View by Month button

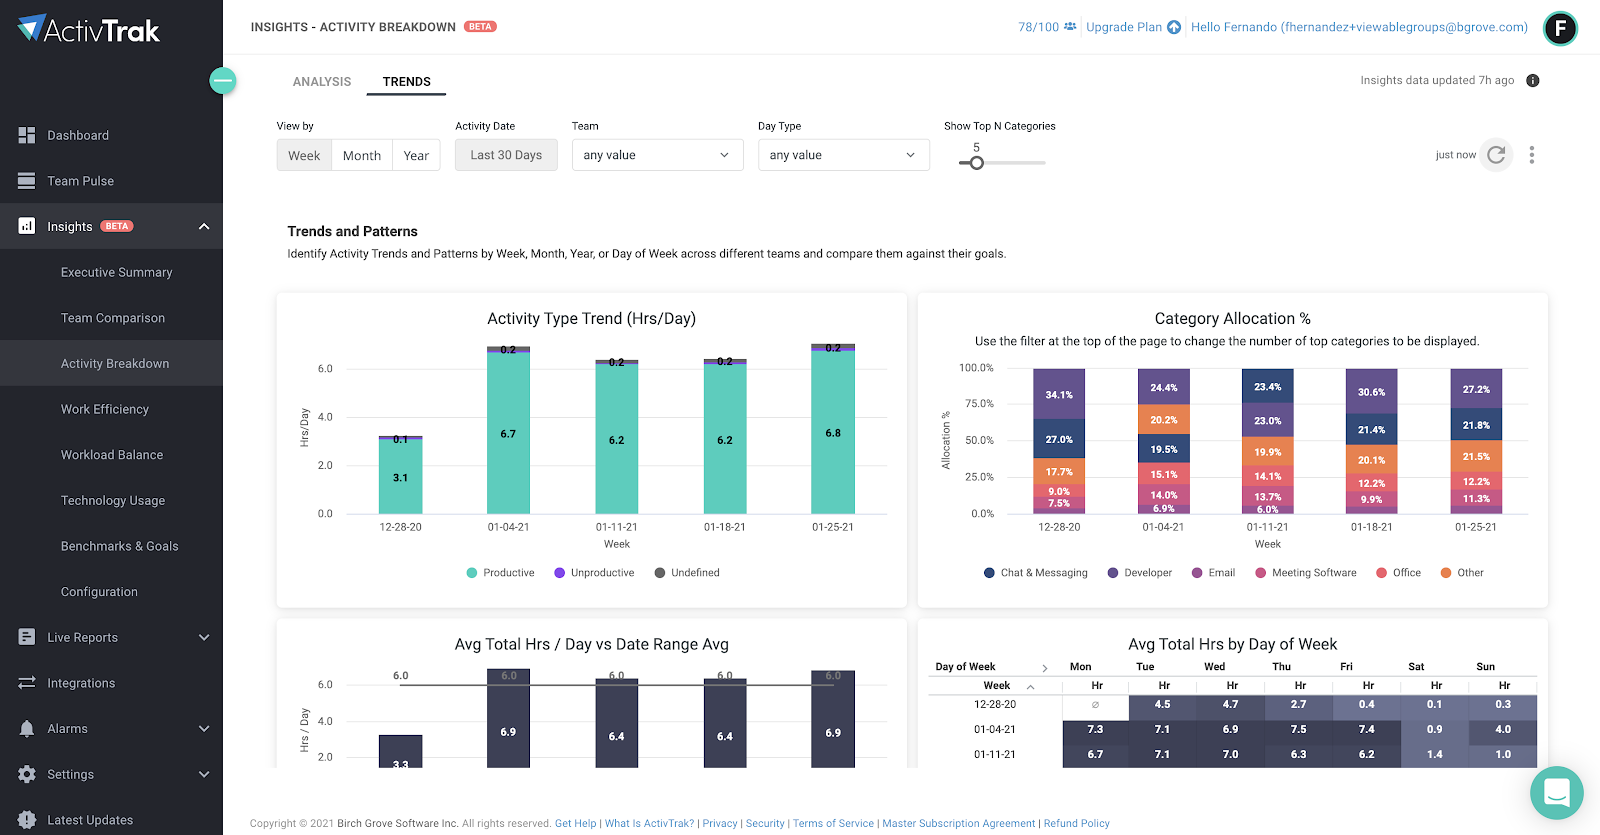point(362,155)
